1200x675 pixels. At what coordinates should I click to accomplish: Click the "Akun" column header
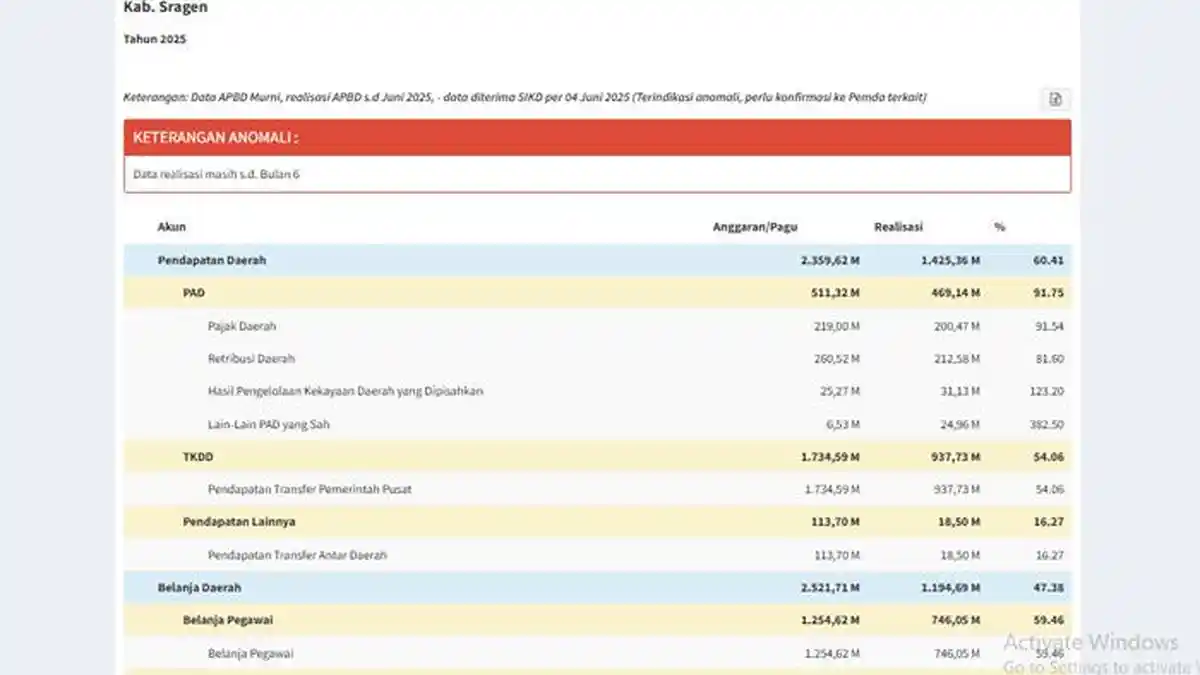[171, 227]
